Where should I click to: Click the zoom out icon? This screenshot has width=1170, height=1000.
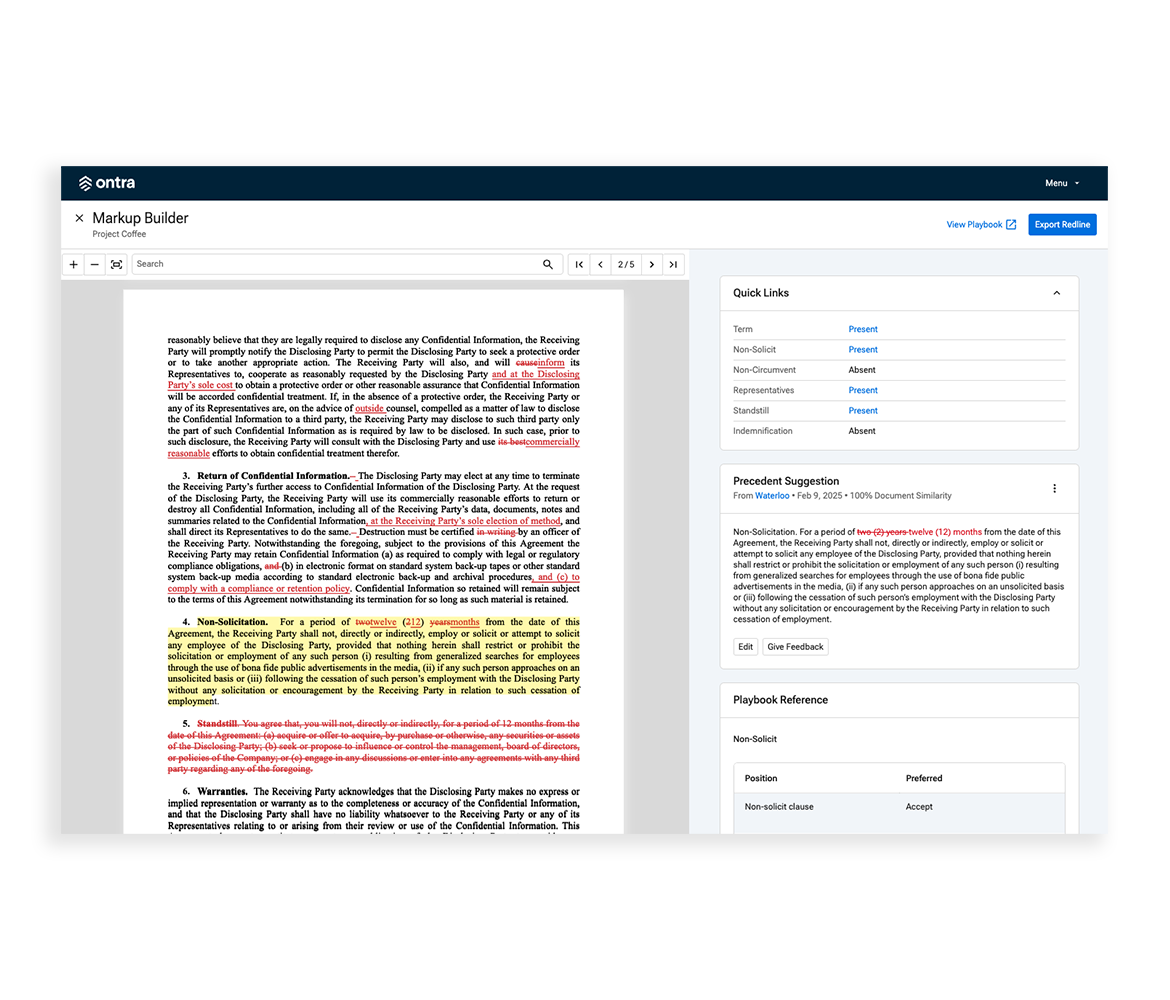(x=95, y=263)
